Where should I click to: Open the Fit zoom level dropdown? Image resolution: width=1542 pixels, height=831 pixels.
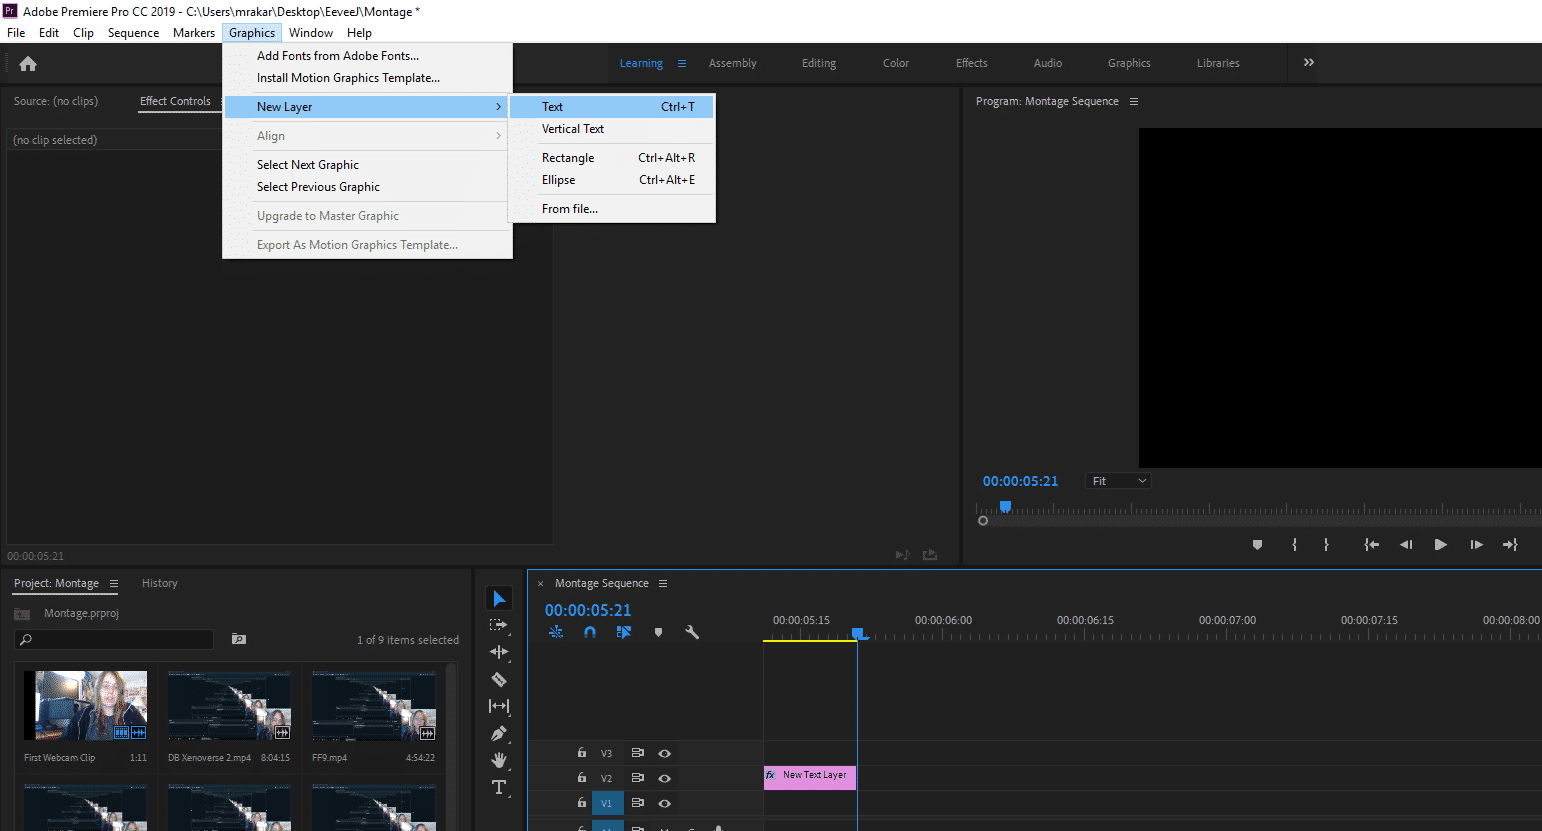(1117, 480)
